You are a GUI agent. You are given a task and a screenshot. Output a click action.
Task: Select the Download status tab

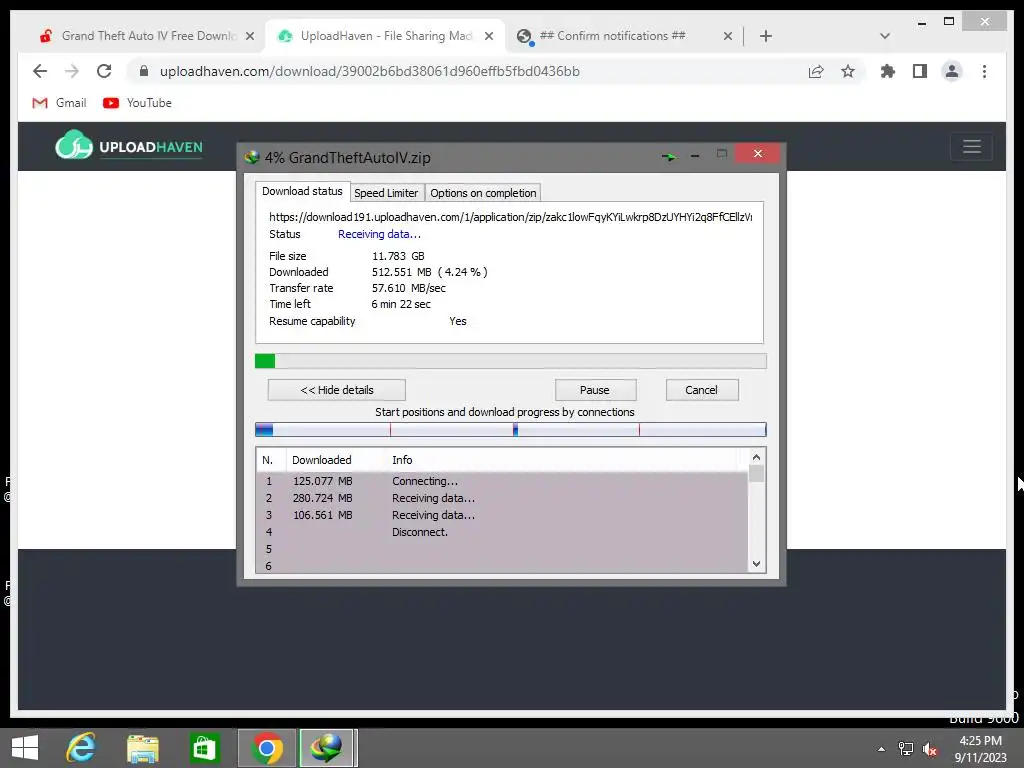302,191
